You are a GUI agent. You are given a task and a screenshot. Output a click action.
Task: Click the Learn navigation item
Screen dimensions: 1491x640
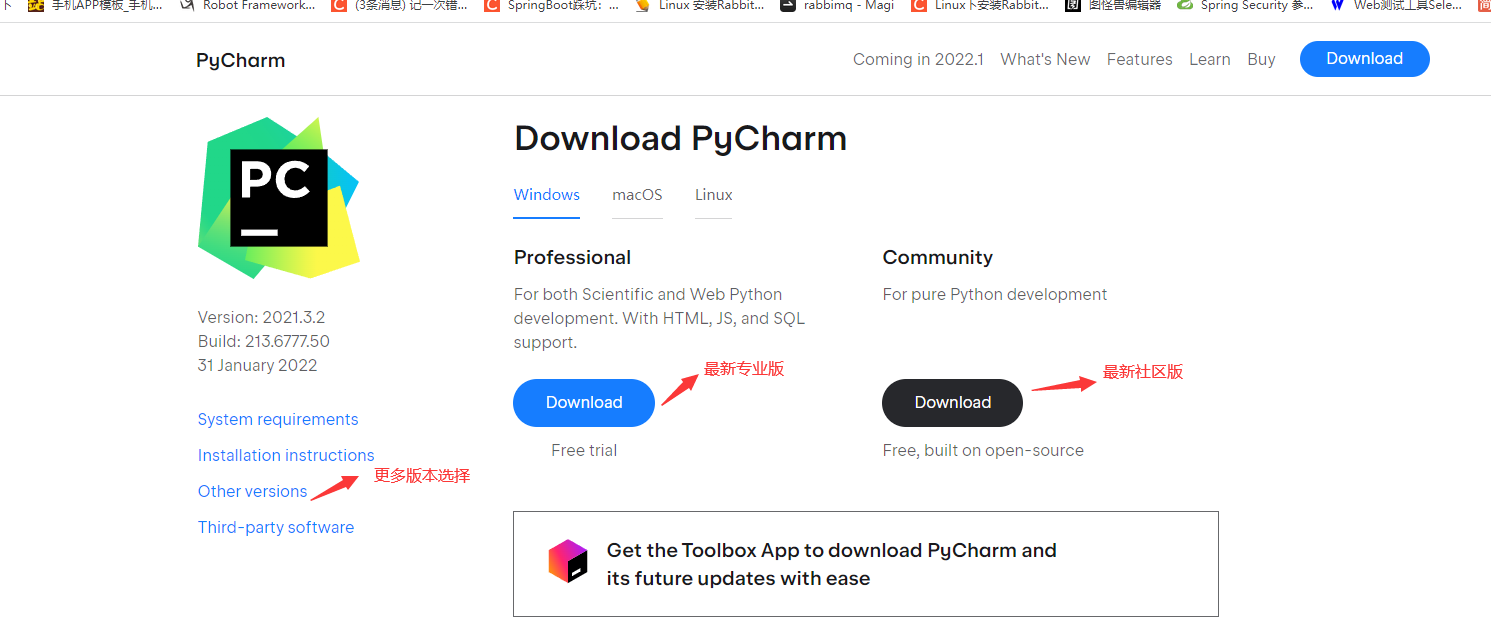(x=1210, y=59)
